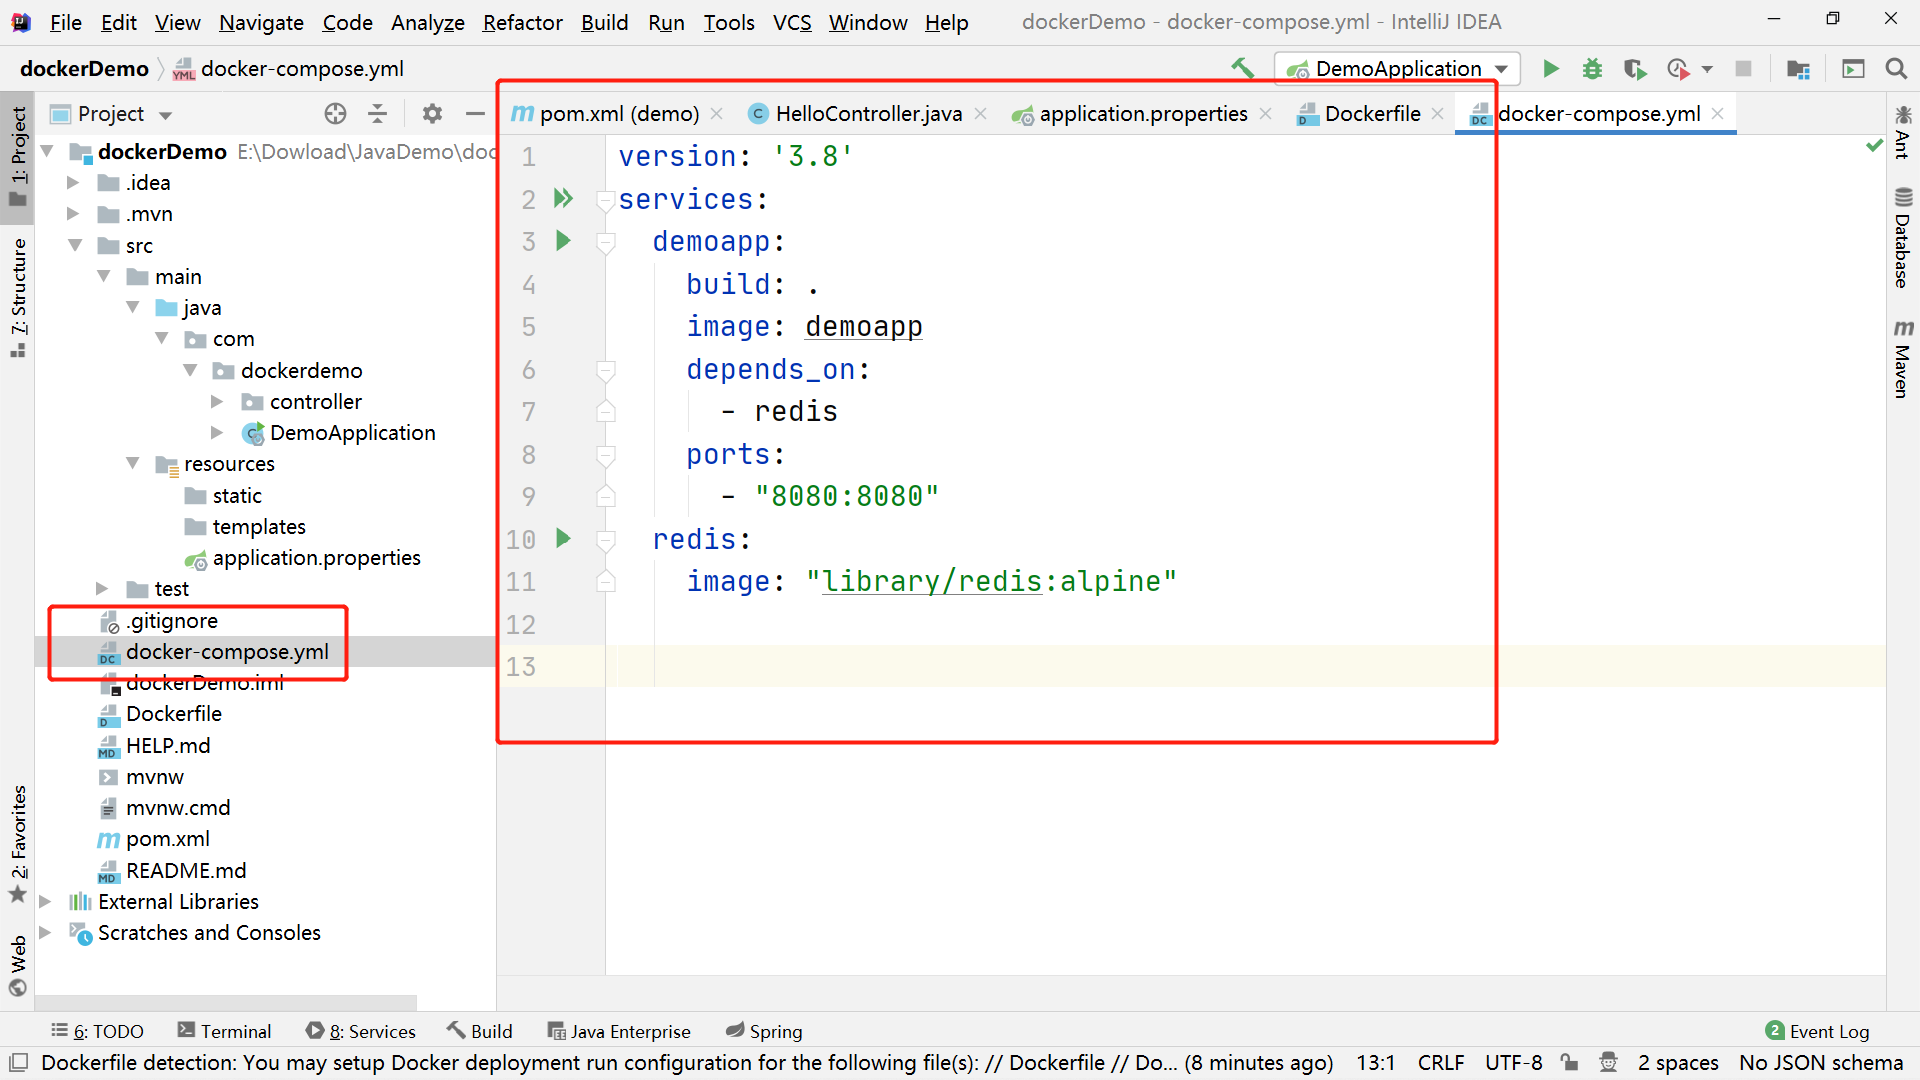Open the Refactor menu
1920x1080 pixels.
tap(522, 22)
